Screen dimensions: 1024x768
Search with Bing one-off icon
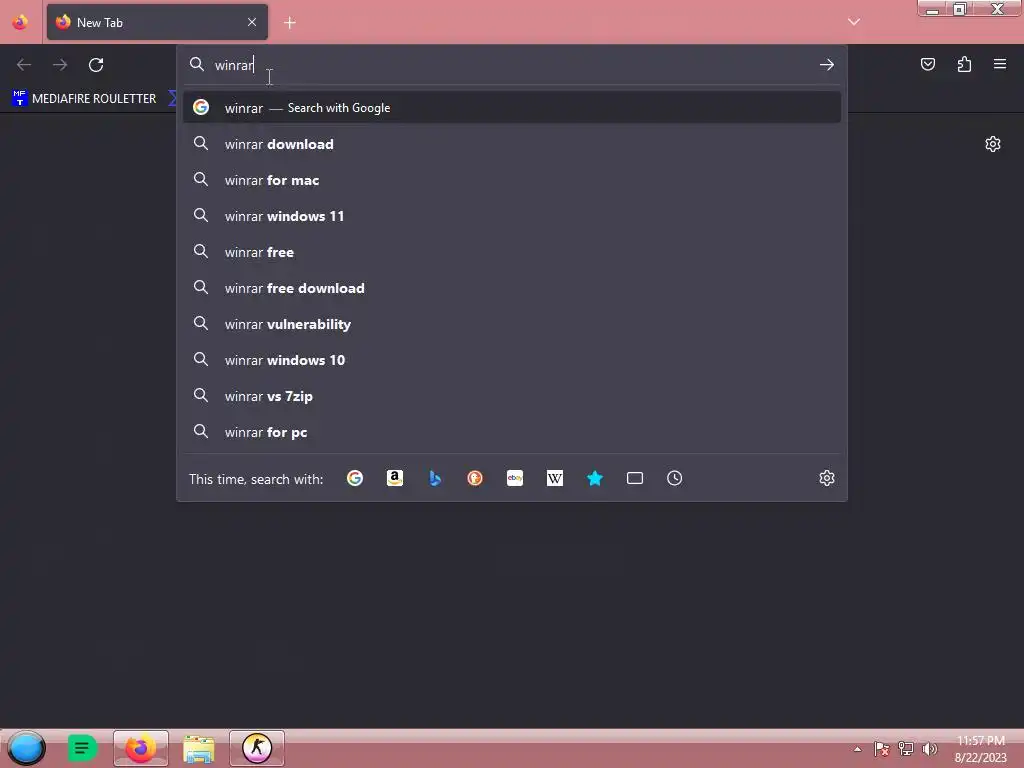point(435,479)
